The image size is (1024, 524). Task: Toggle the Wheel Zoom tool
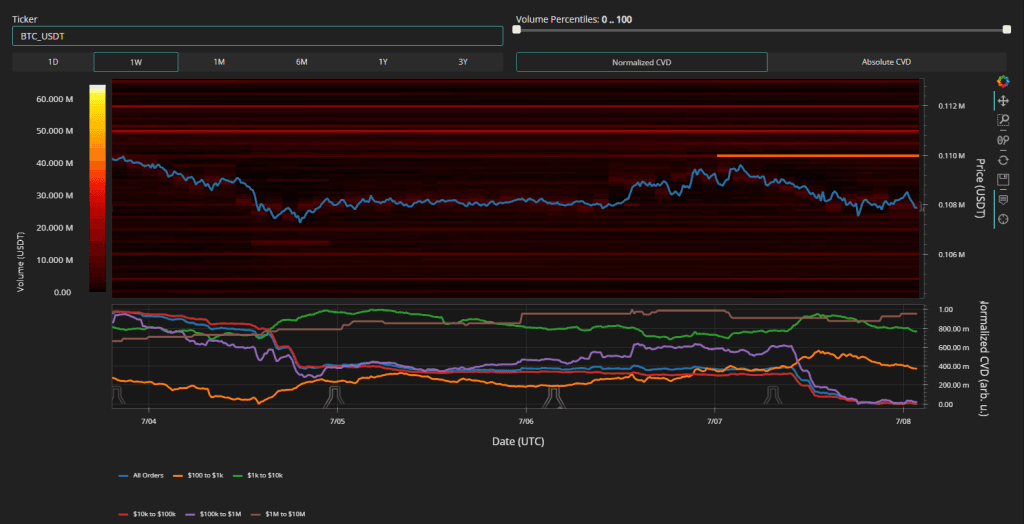click(1003, 140)
